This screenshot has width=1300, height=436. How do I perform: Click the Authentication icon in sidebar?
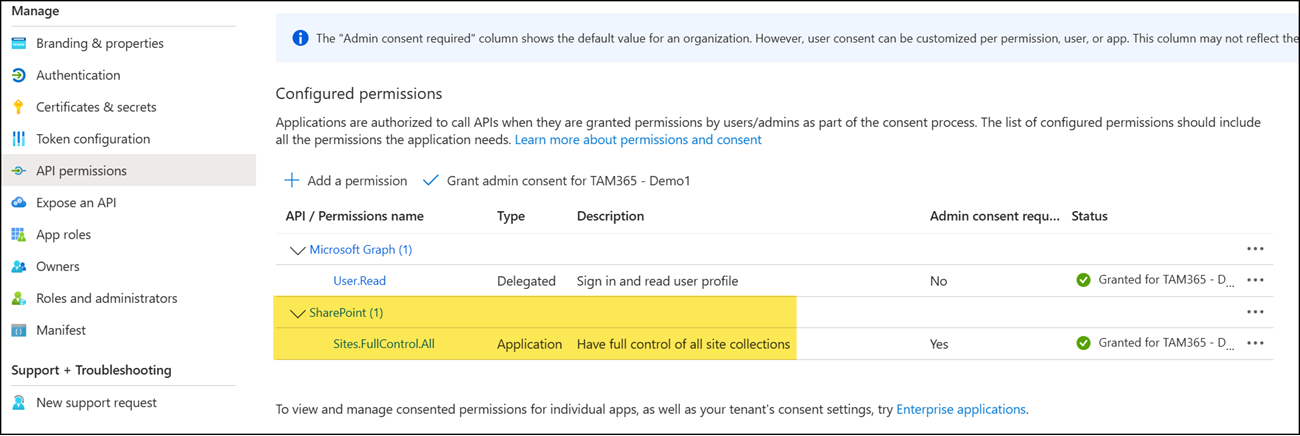tap(18, 75)
